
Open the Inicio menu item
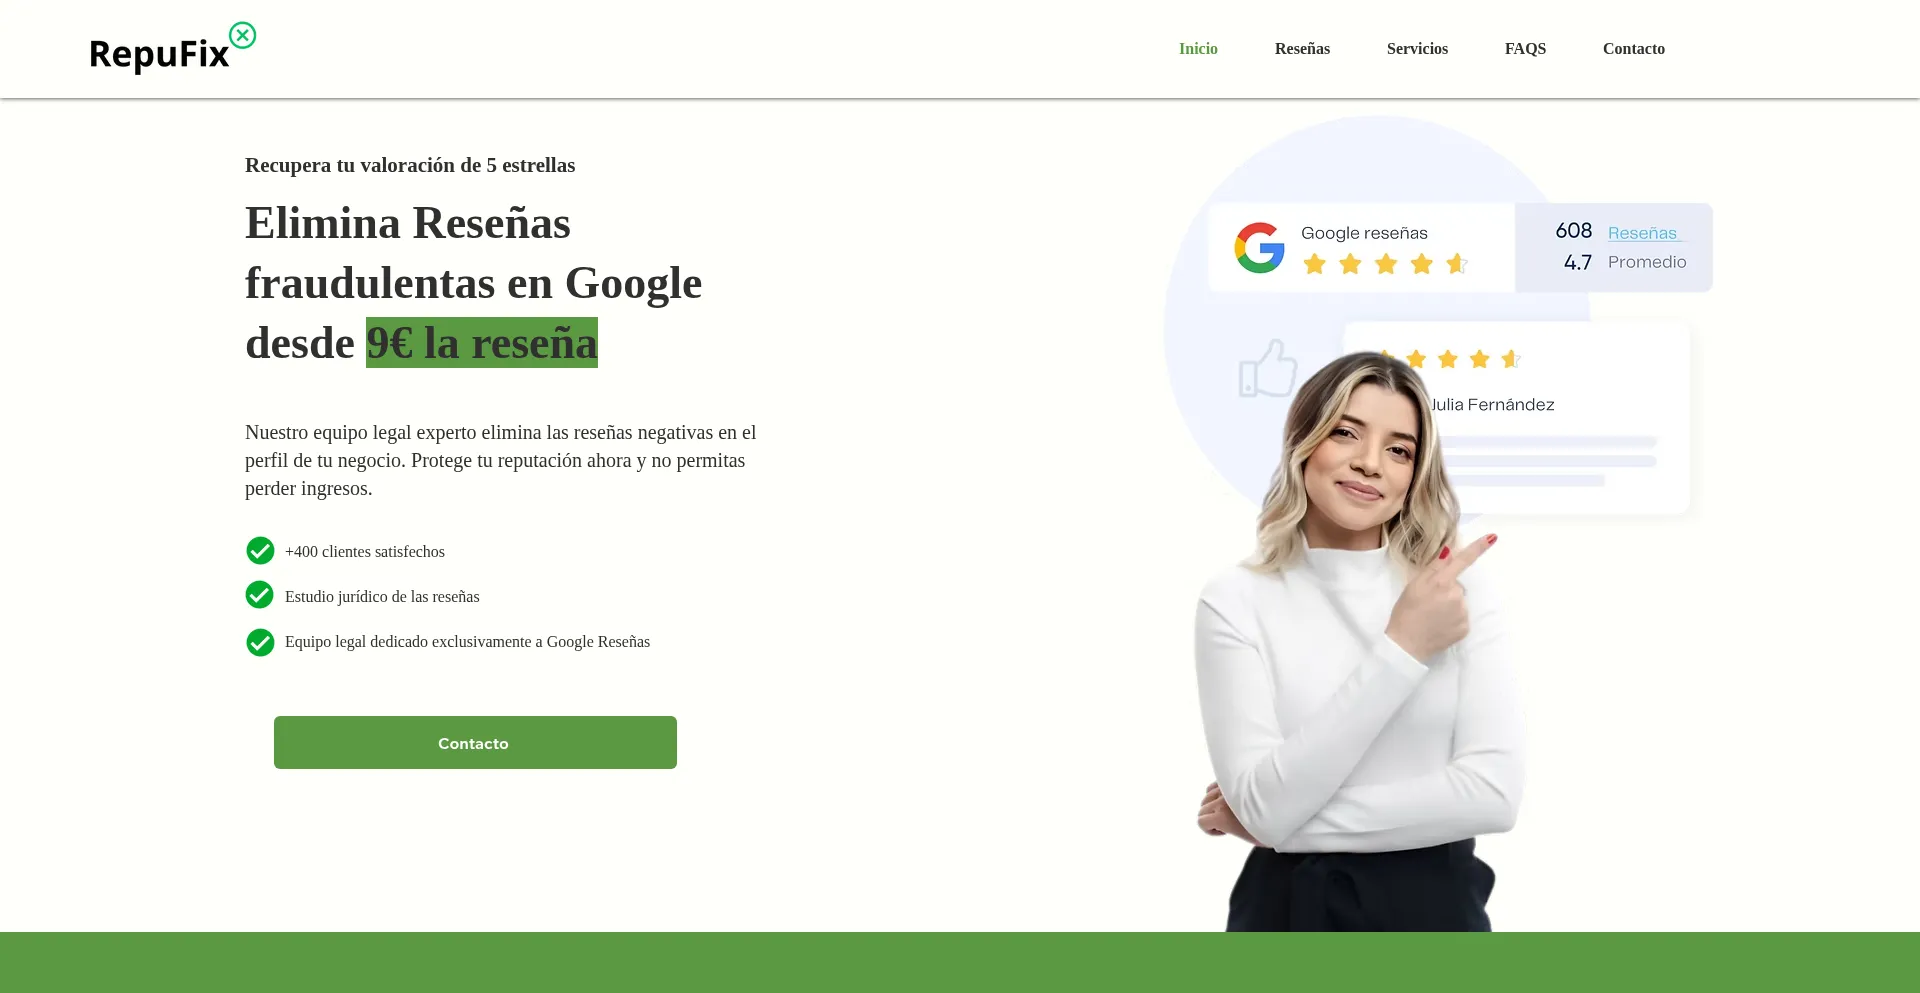coord(1198,49)
